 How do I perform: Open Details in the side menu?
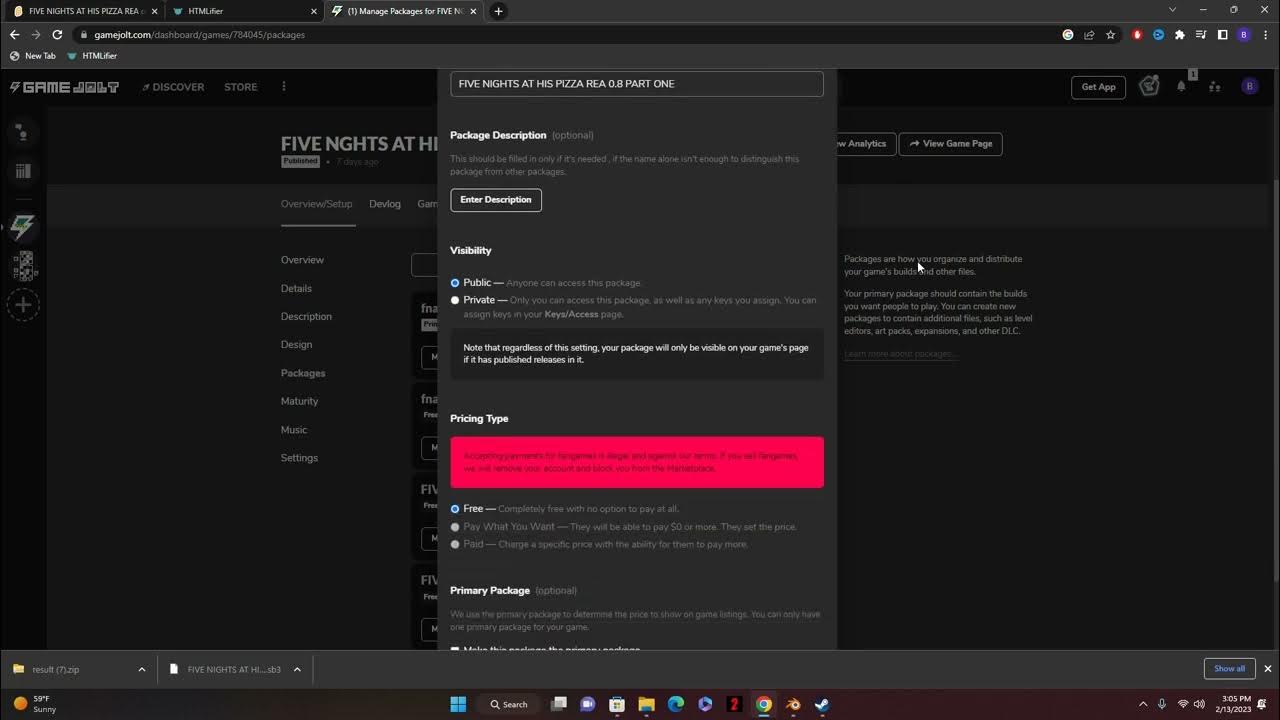coord(296,288)
